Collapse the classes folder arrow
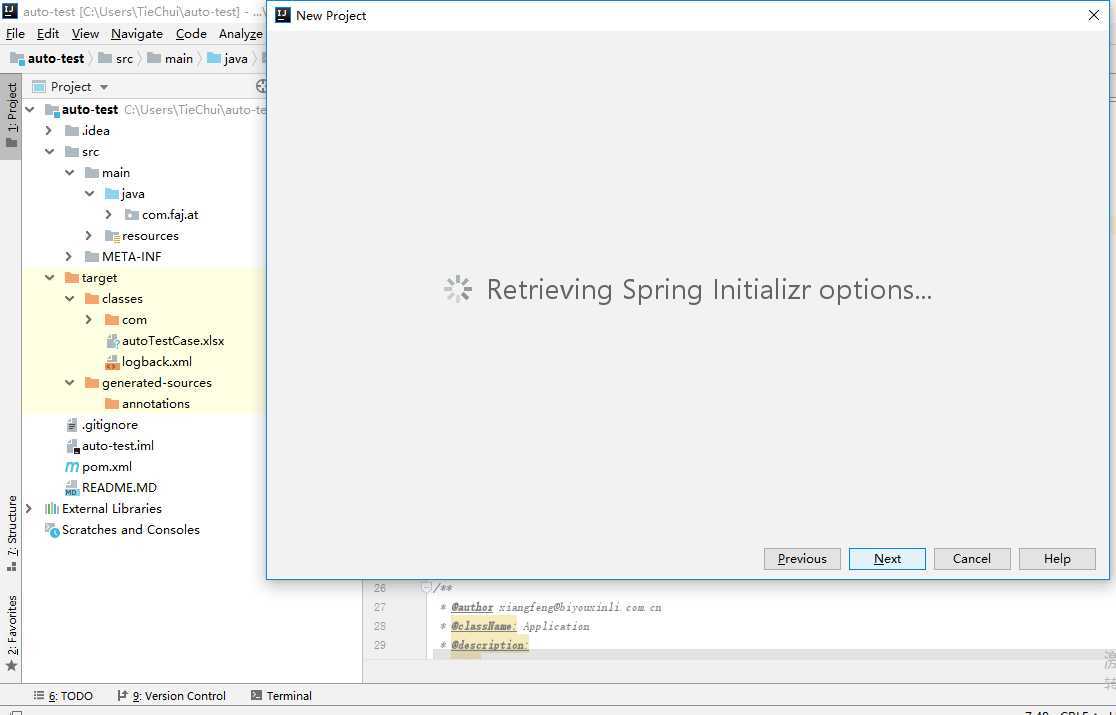The height and width of the screenshot is (715, 1116). click(x=69, y=298)
